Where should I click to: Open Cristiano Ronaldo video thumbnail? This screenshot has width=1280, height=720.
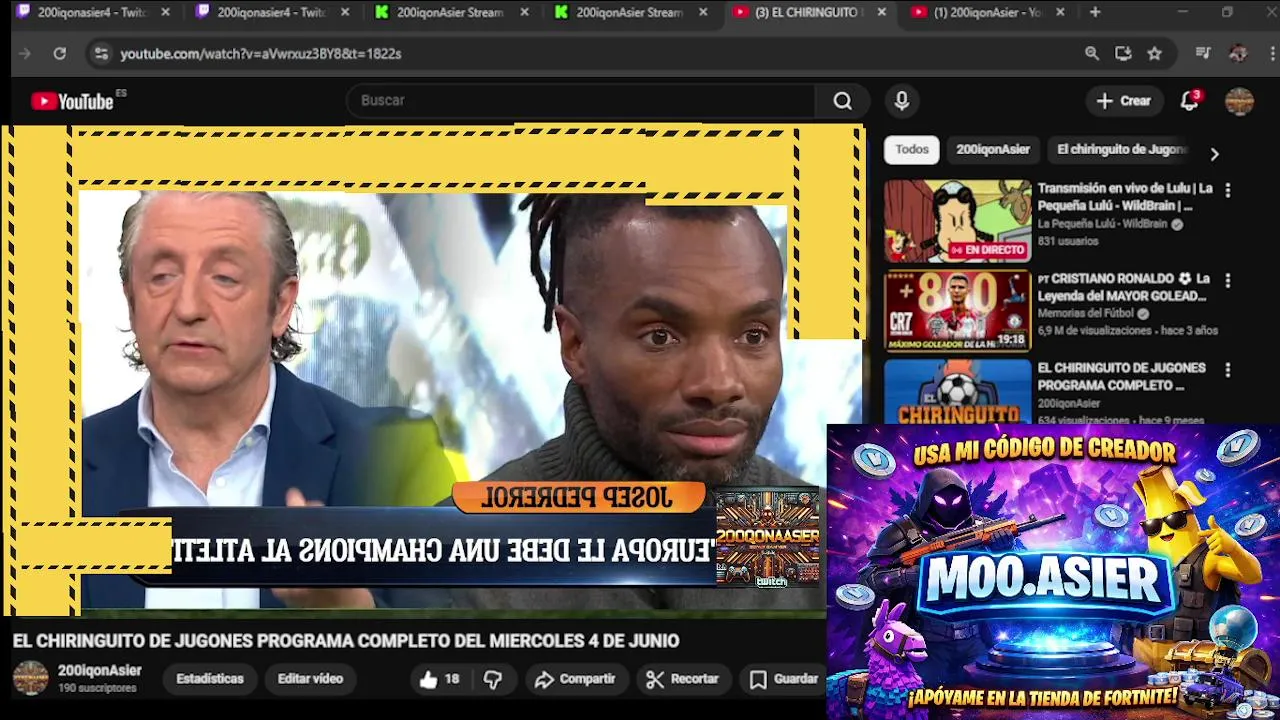click(957, 311)
